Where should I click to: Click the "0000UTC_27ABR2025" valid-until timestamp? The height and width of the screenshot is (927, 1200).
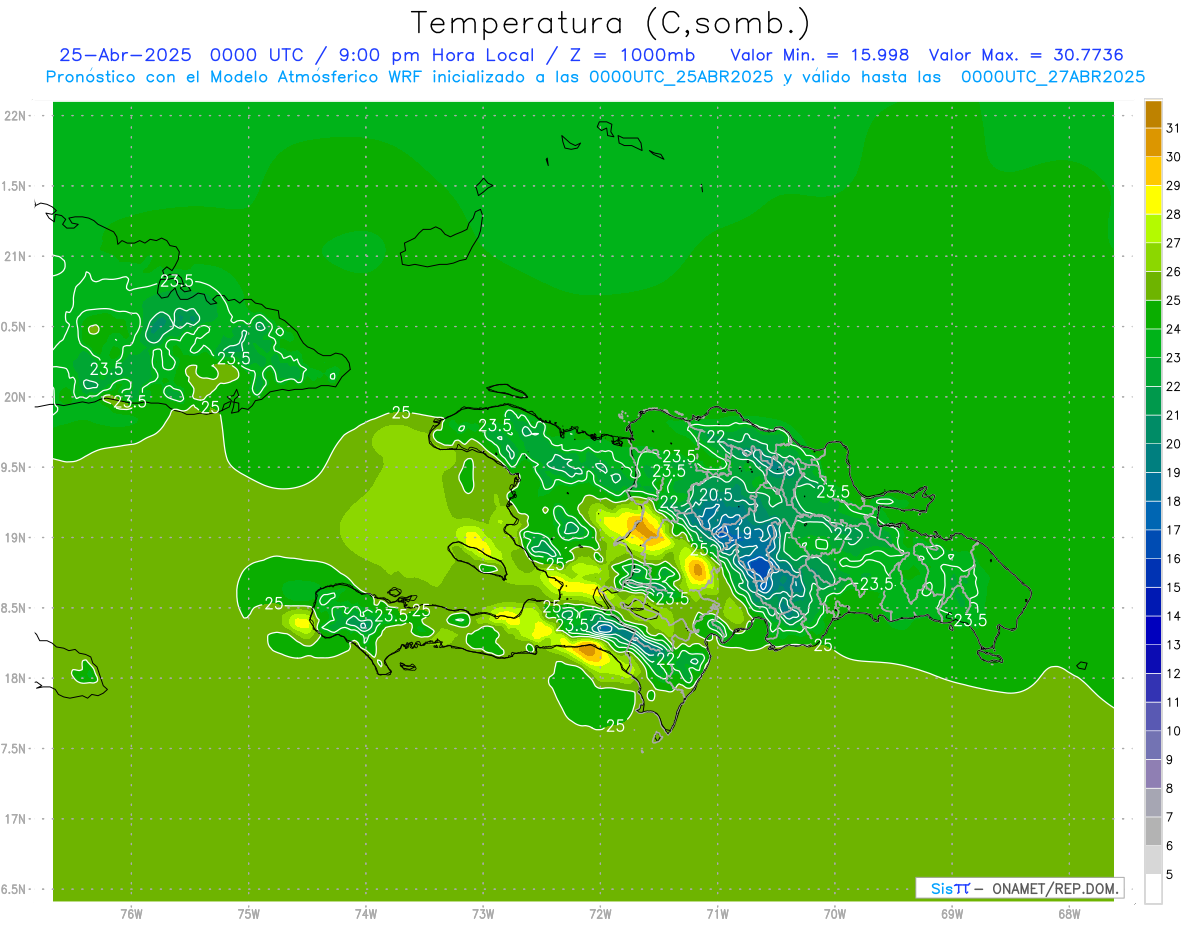pyautogui.click(x=1053, y=76)
